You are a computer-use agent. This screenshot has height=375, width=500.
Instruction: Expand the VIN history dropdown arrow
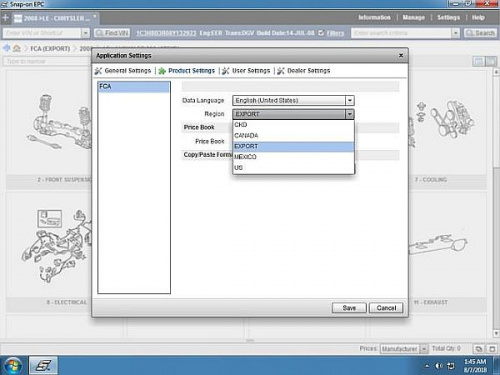tap(86, 33)
